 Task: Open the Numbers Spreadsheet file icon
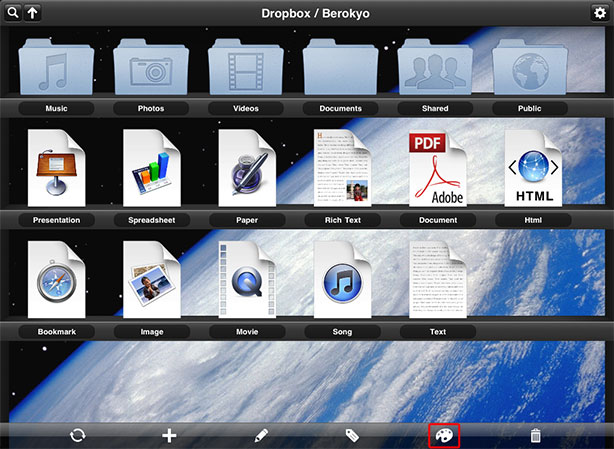(x=152, y=168)
